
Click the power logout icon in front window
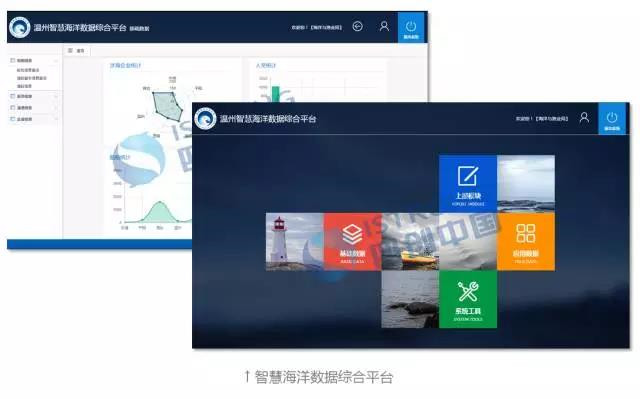pyautogui.click(x=611, y=119)
